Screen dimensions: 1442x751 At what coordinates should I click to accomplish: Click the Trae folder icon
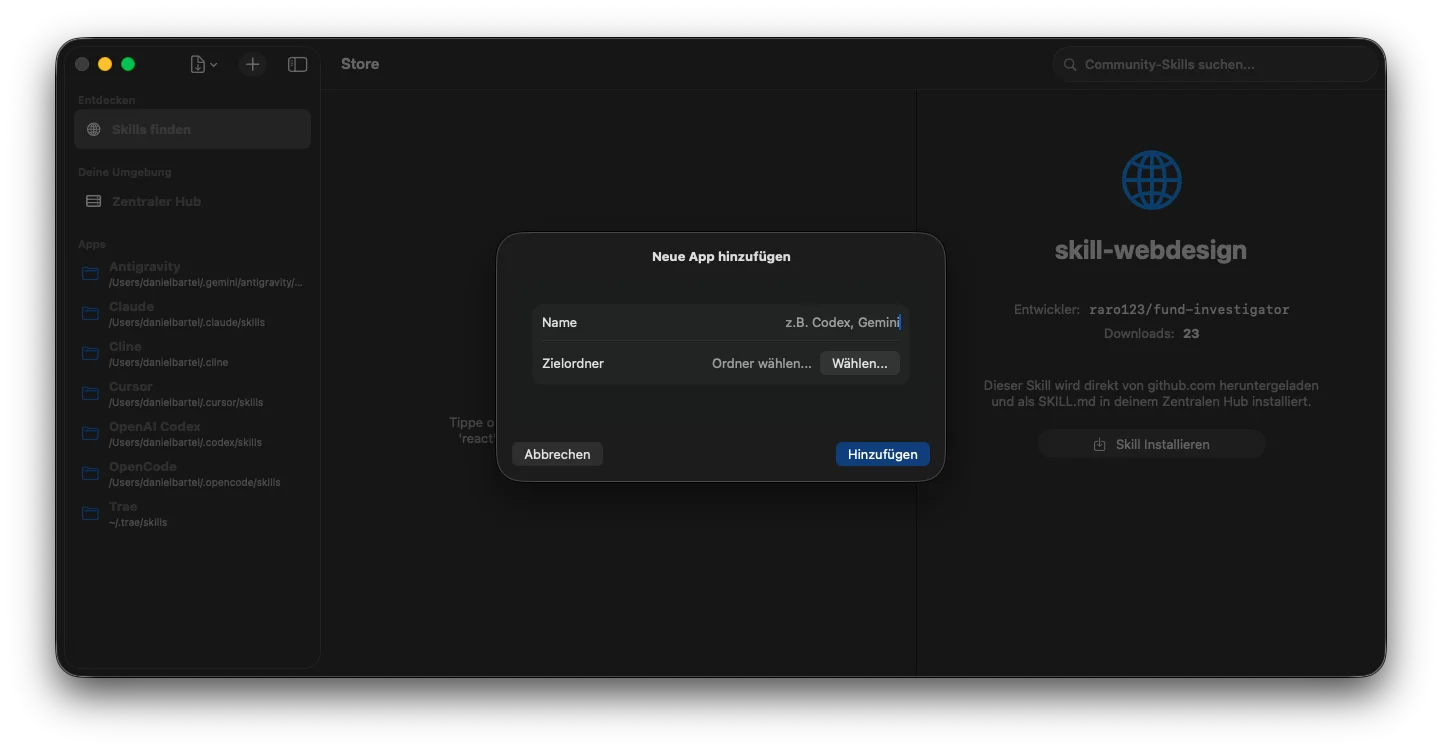90,514
